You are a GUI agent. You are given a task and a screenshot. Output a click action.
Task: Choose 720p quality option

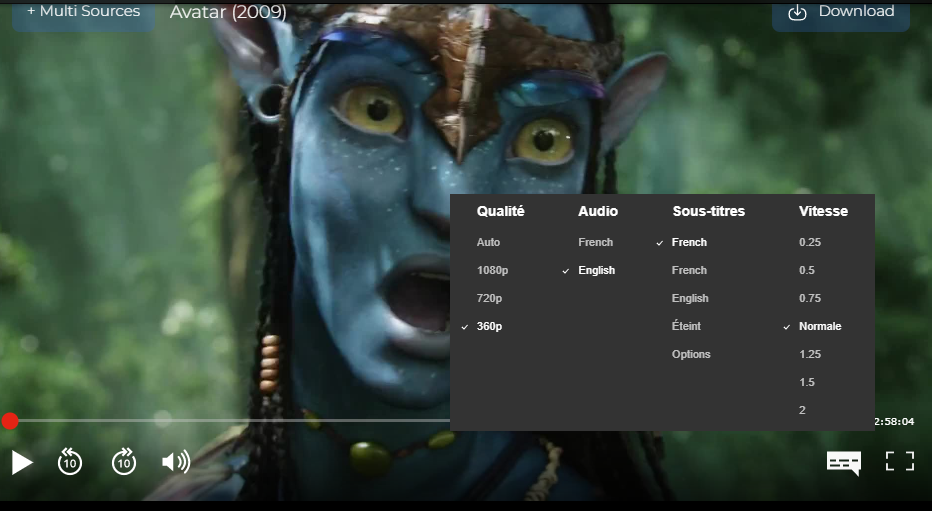click(489, 298)
